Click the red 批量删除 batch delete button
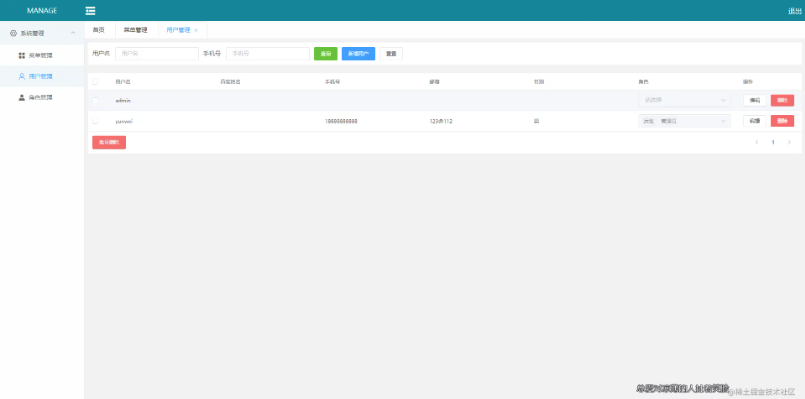This screenshot has height=399, width=805. (x=109, y=142)
